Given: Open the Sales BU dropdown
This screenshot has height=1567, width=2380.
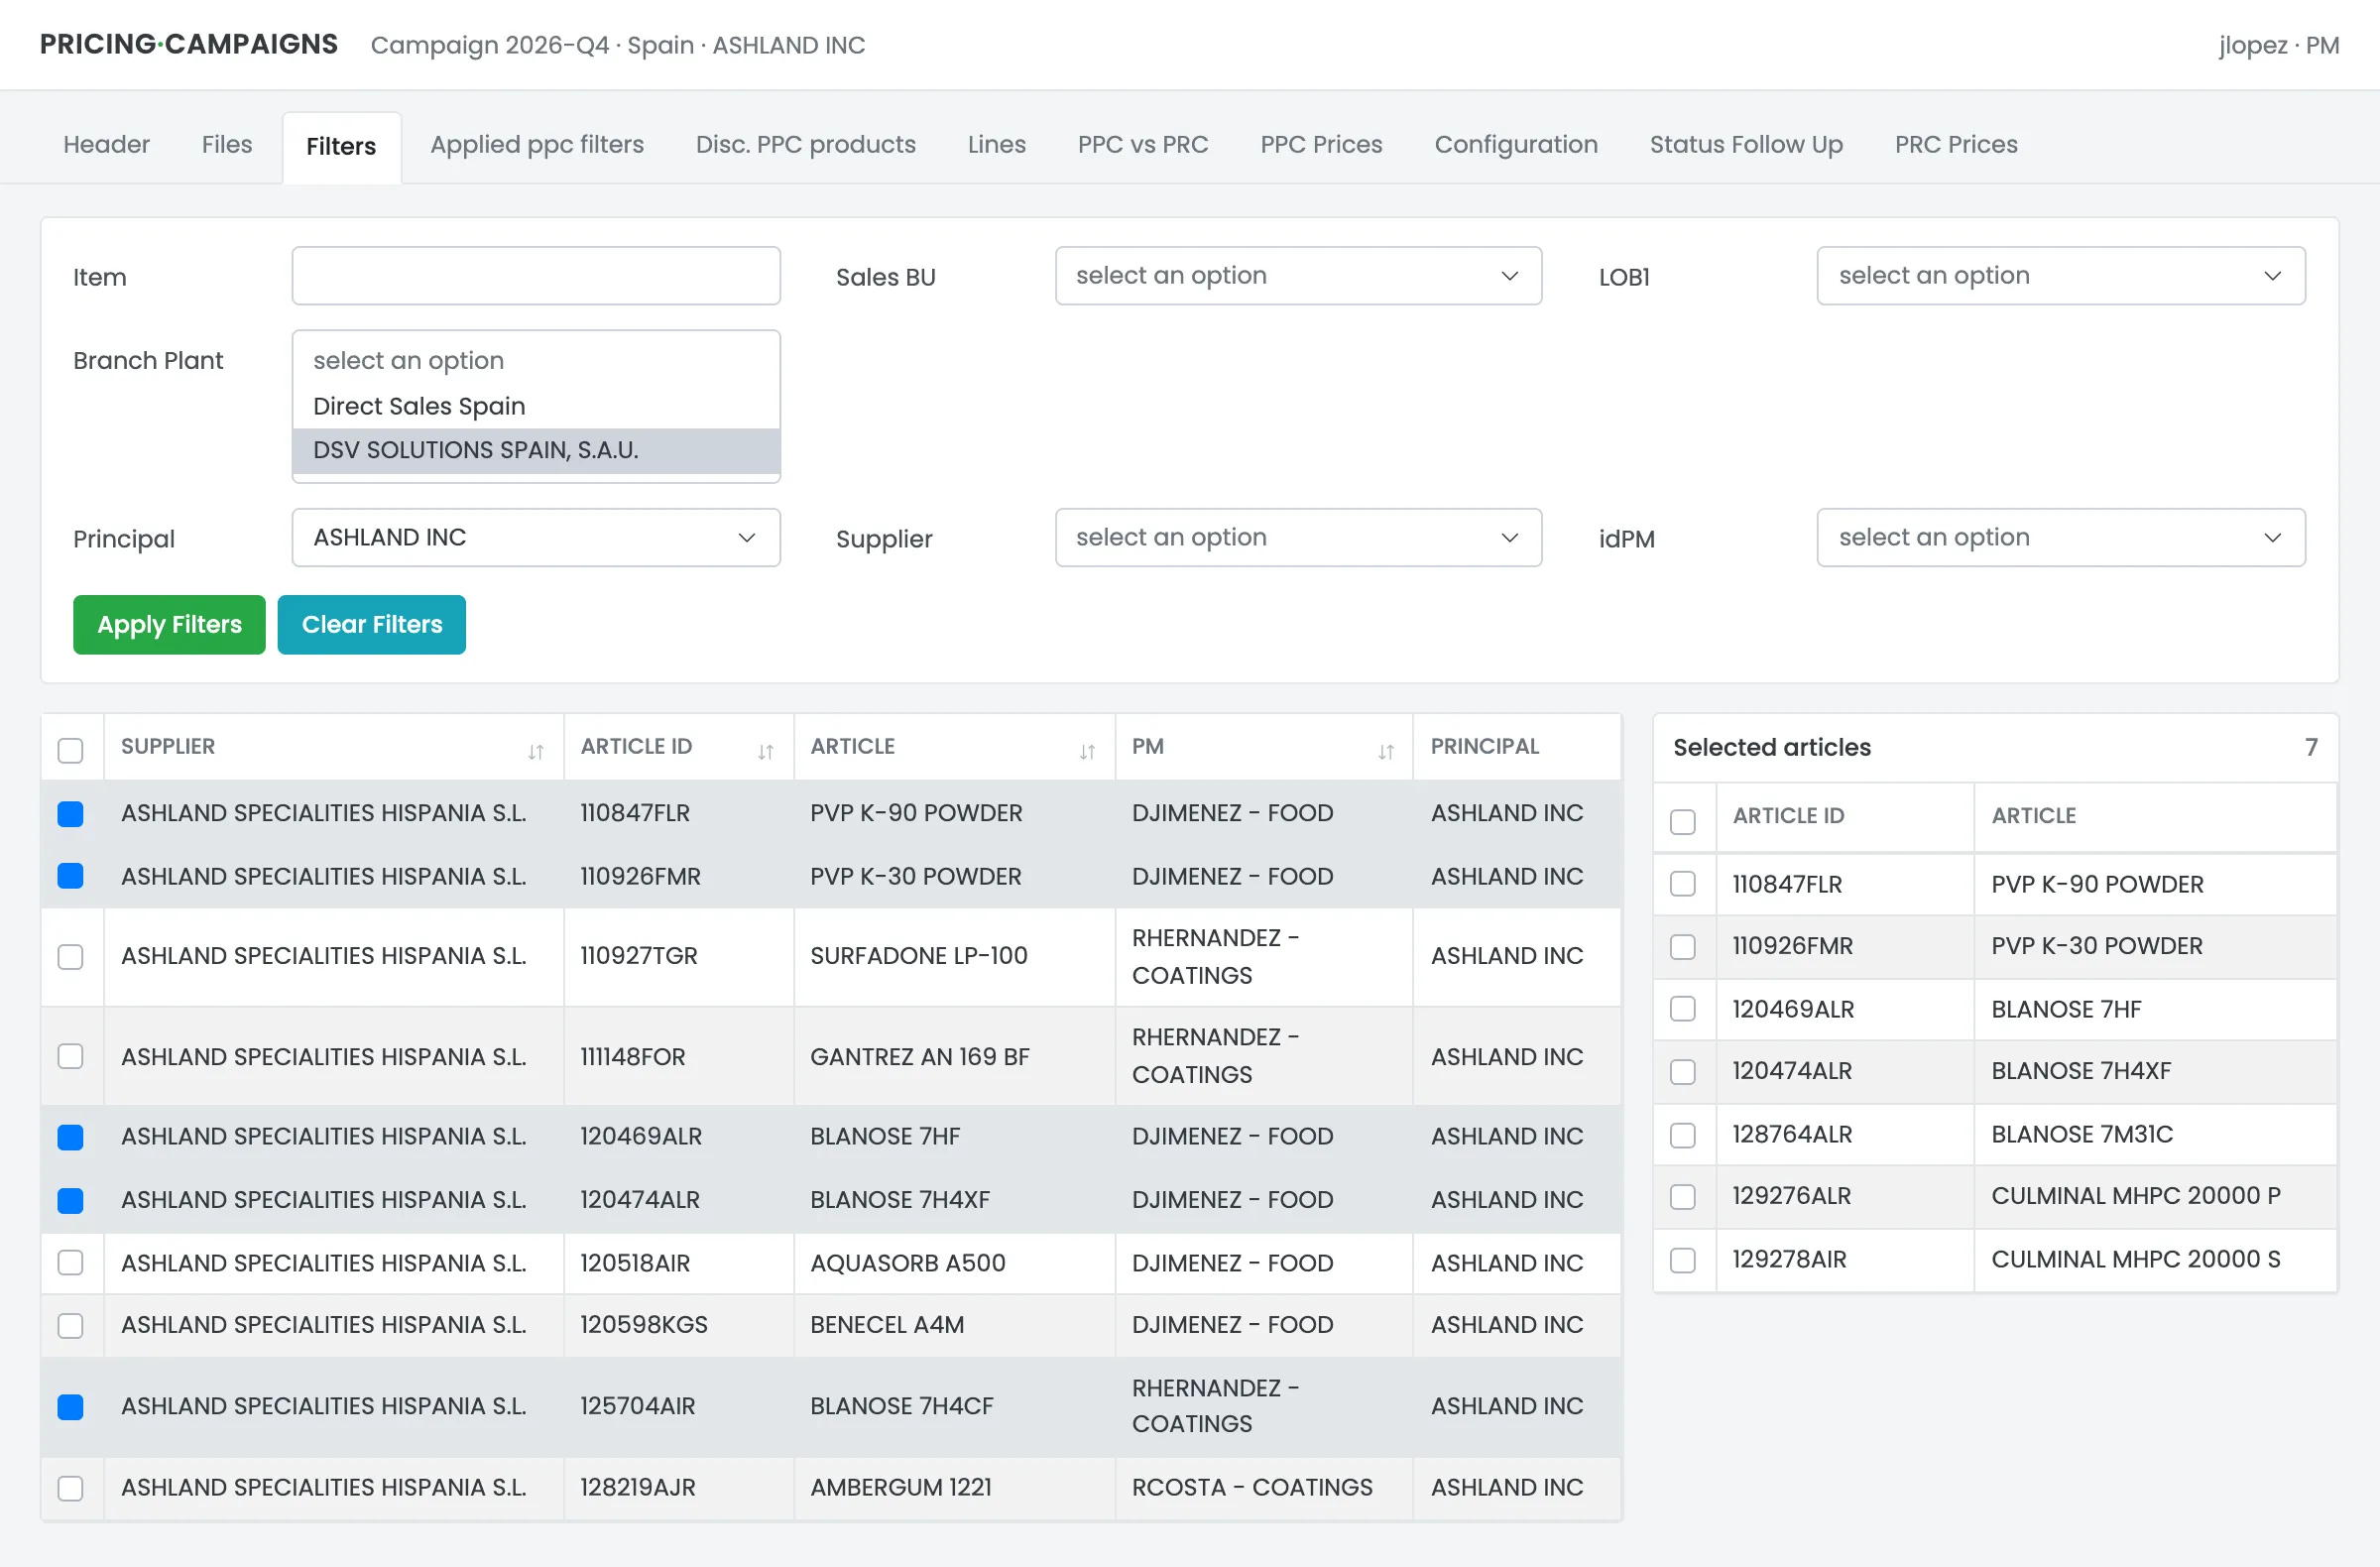Looking at the screenshot, I should click(x=1298, y=276).
